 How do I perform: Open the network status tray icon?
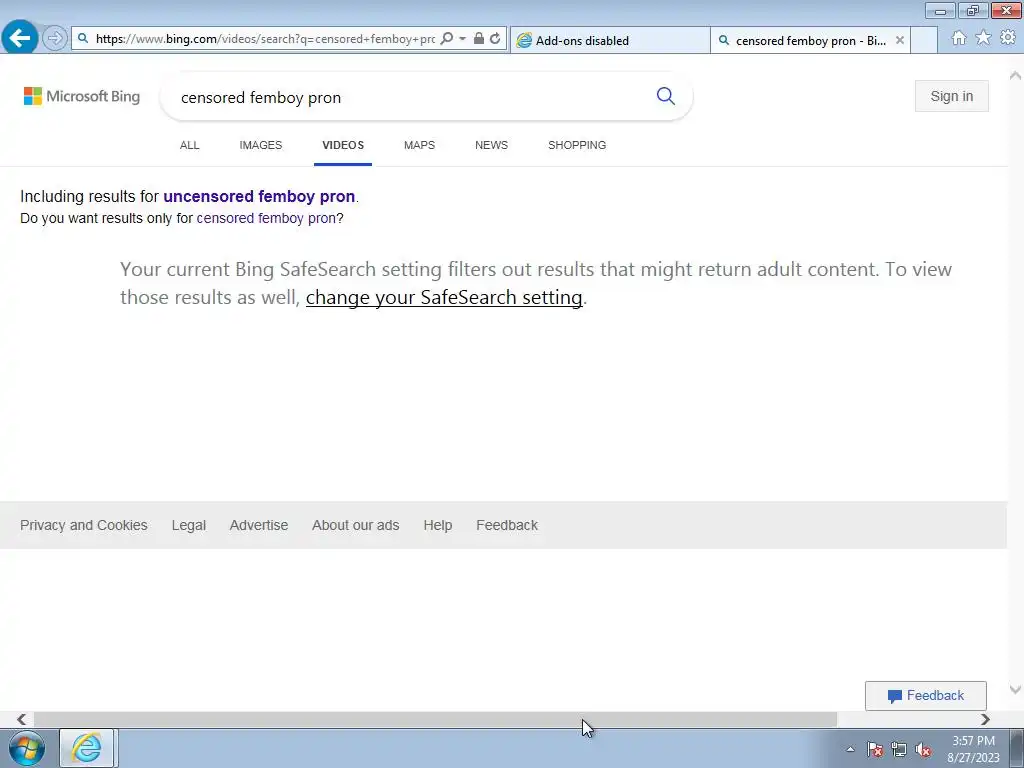click(899, 749)
